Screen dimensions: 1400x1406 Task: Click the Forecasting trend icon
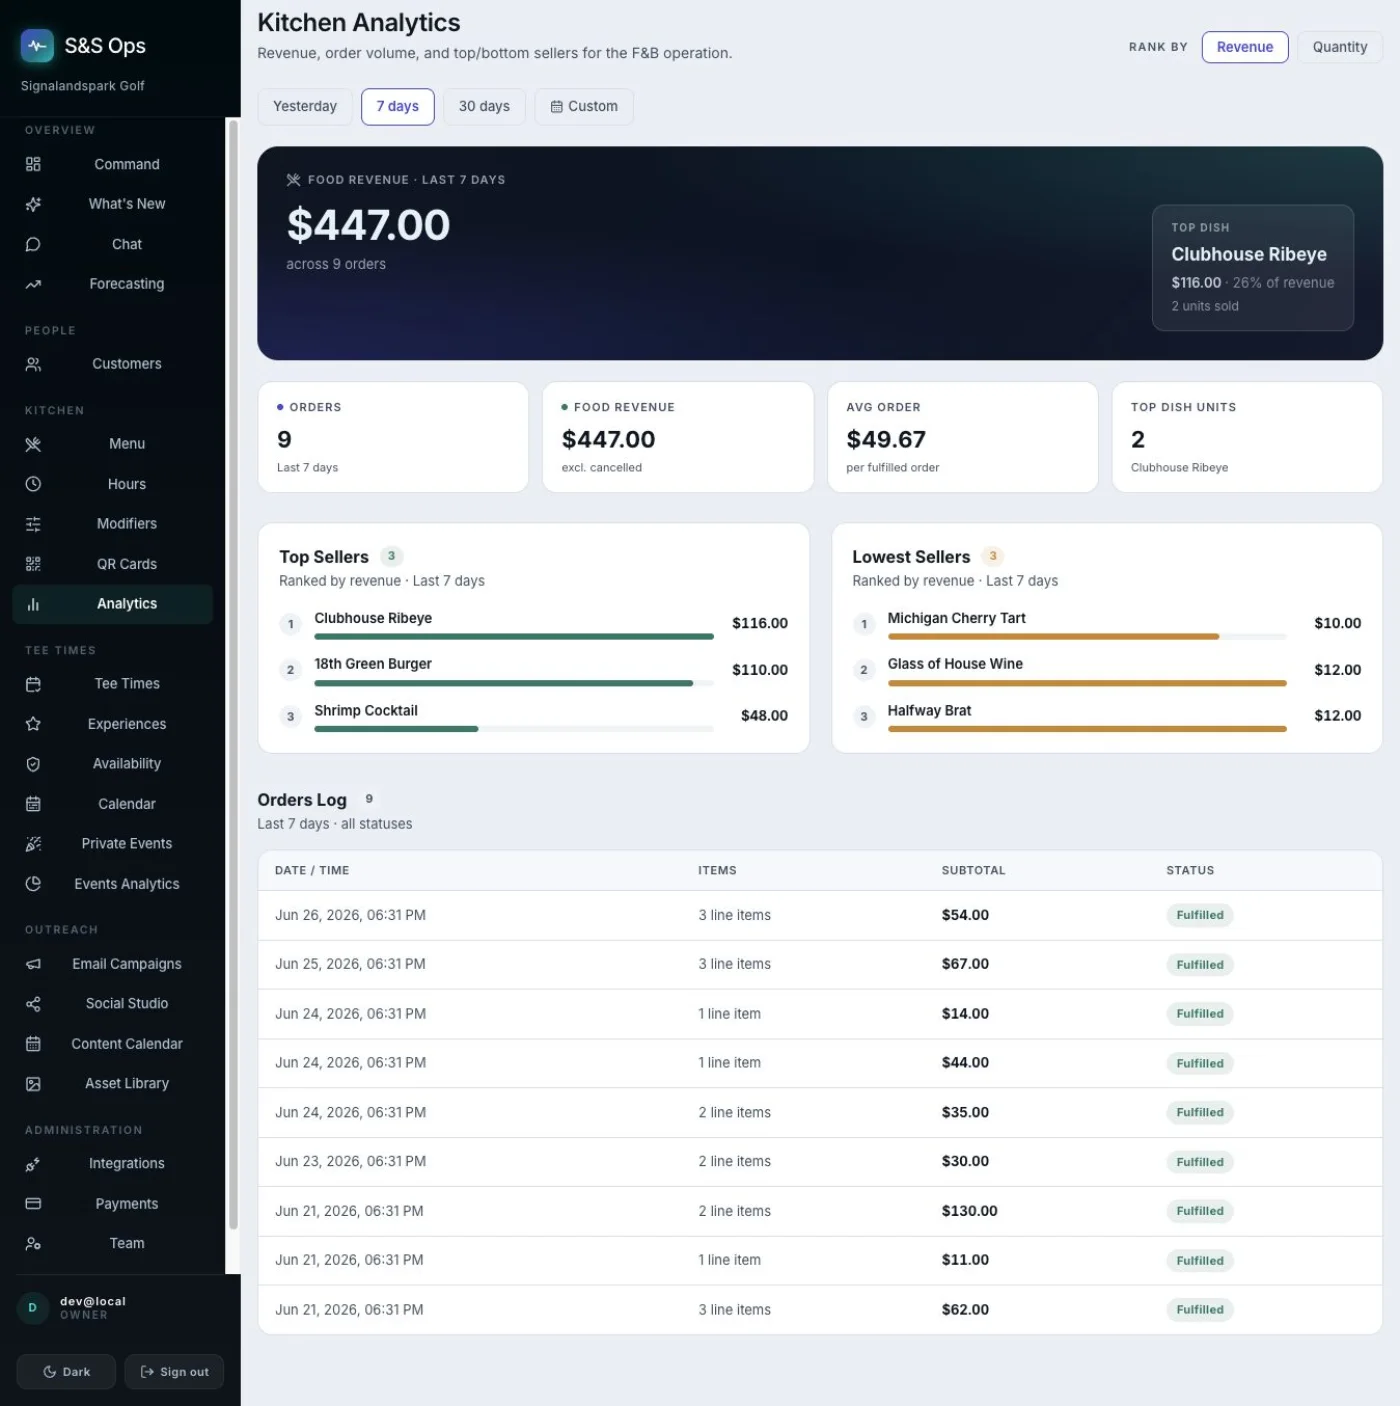[x=33, y=284]
